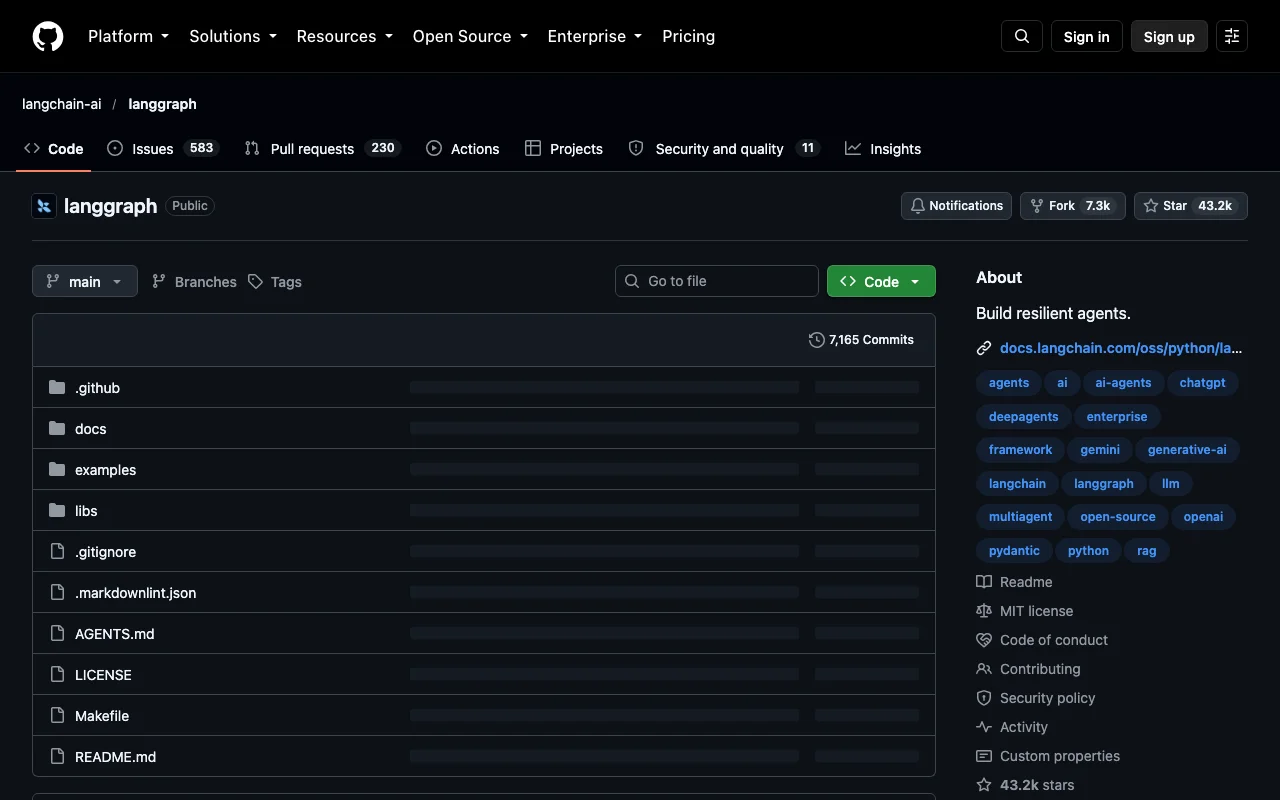The image size is (1280, 800).
Task: Open the docs.langchain.com link in About
Action: coord(1120,348)
